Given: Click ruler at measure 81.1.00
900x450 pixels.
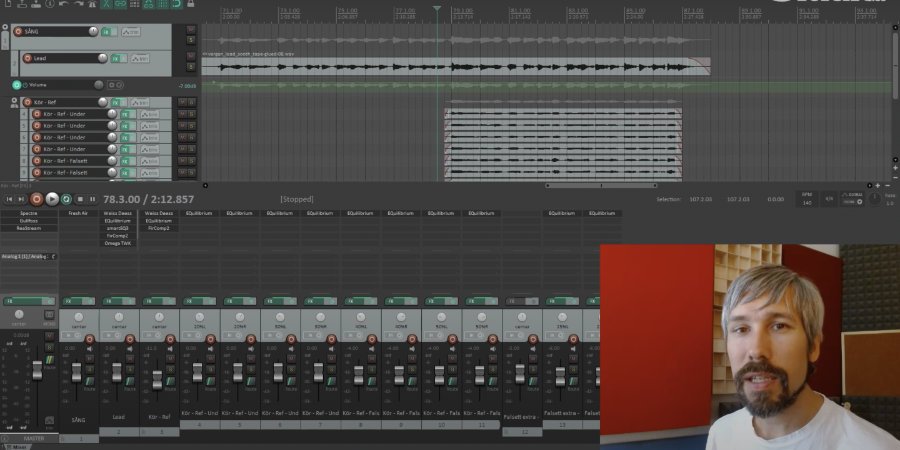Looking at the screenshot, I should 521,10.
